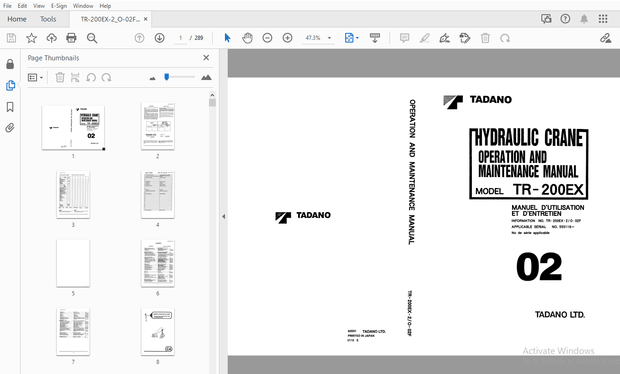
Task: Select page 4 thumbnail
Action: click(x=158, y=195)
